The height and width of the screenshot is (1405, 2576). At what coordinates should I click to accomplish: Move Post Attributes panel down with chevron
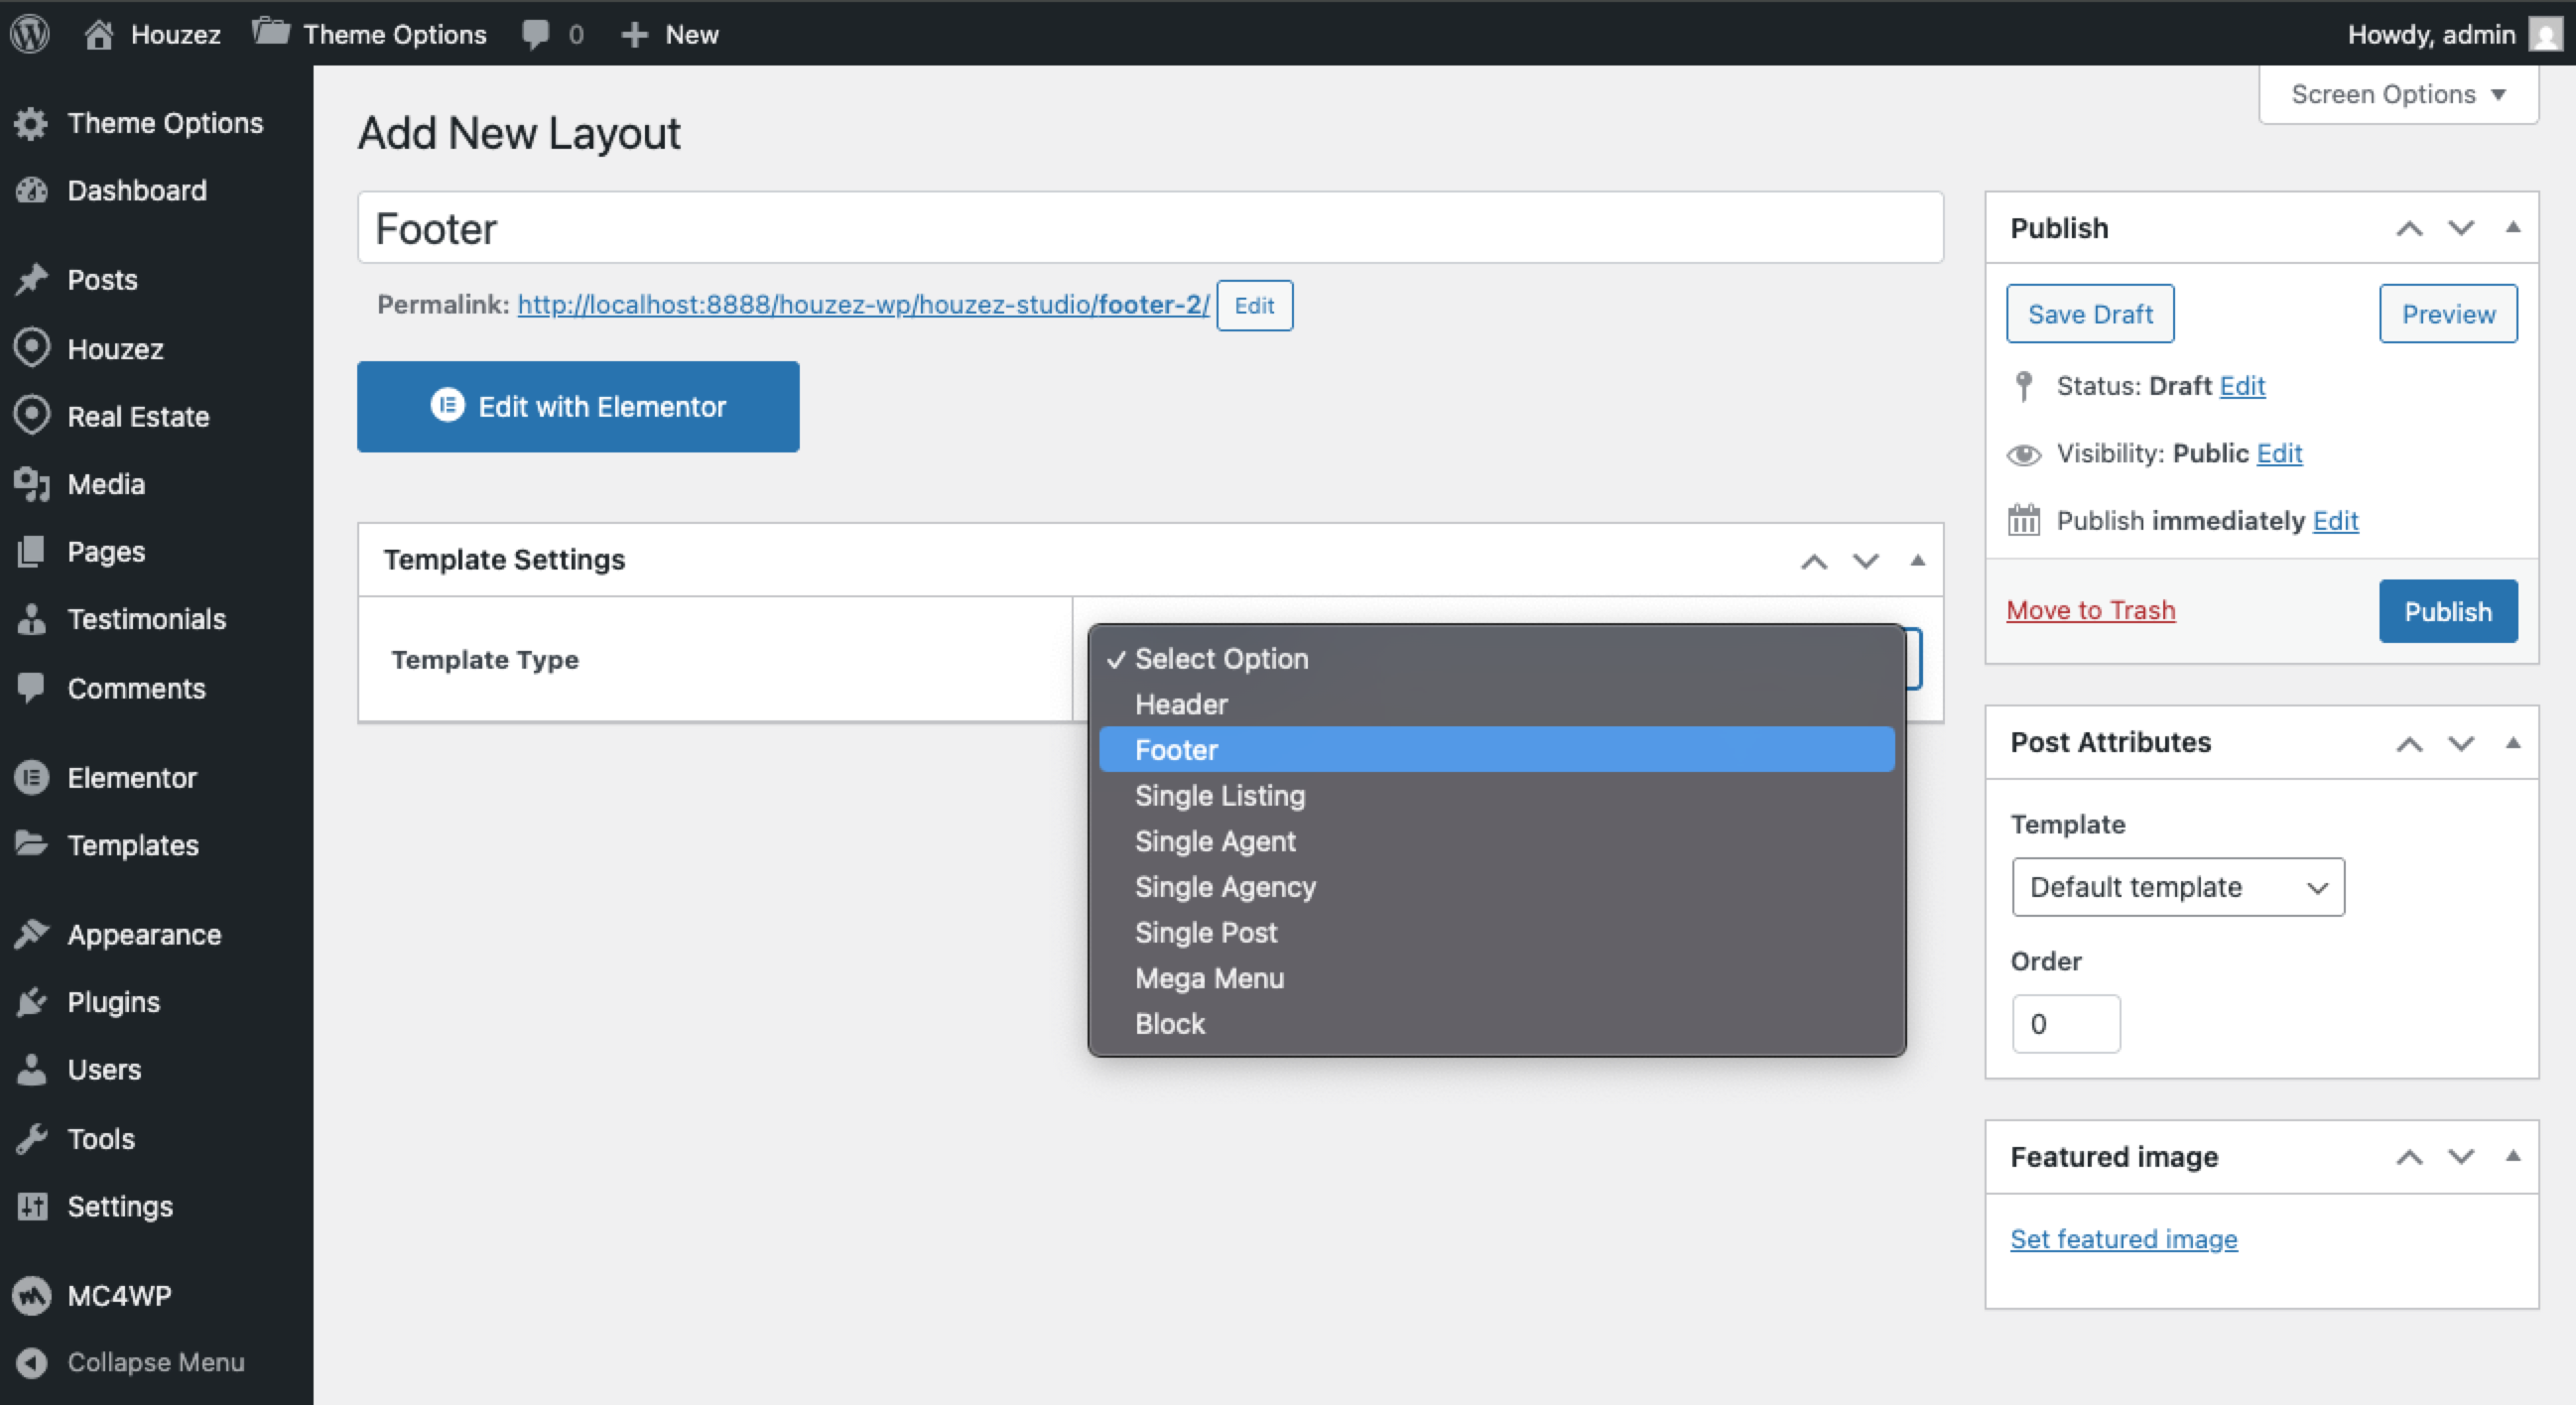tap(2461, 742)
